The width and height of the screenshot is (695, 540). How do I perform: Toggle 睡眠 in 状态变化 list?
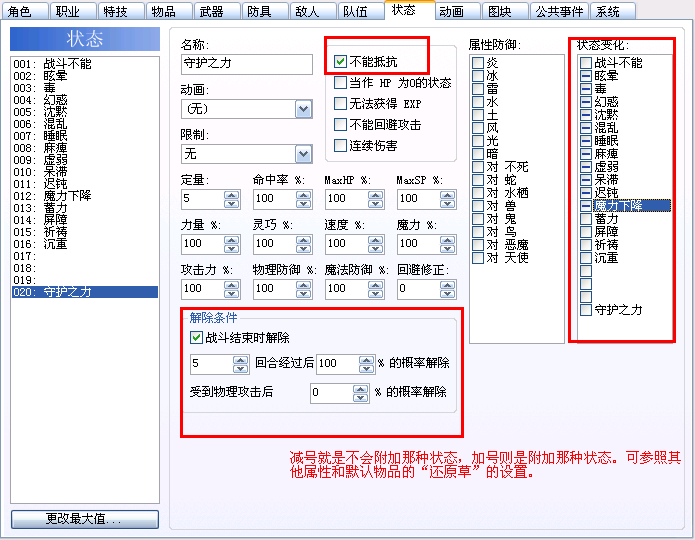tap(586, 141)
